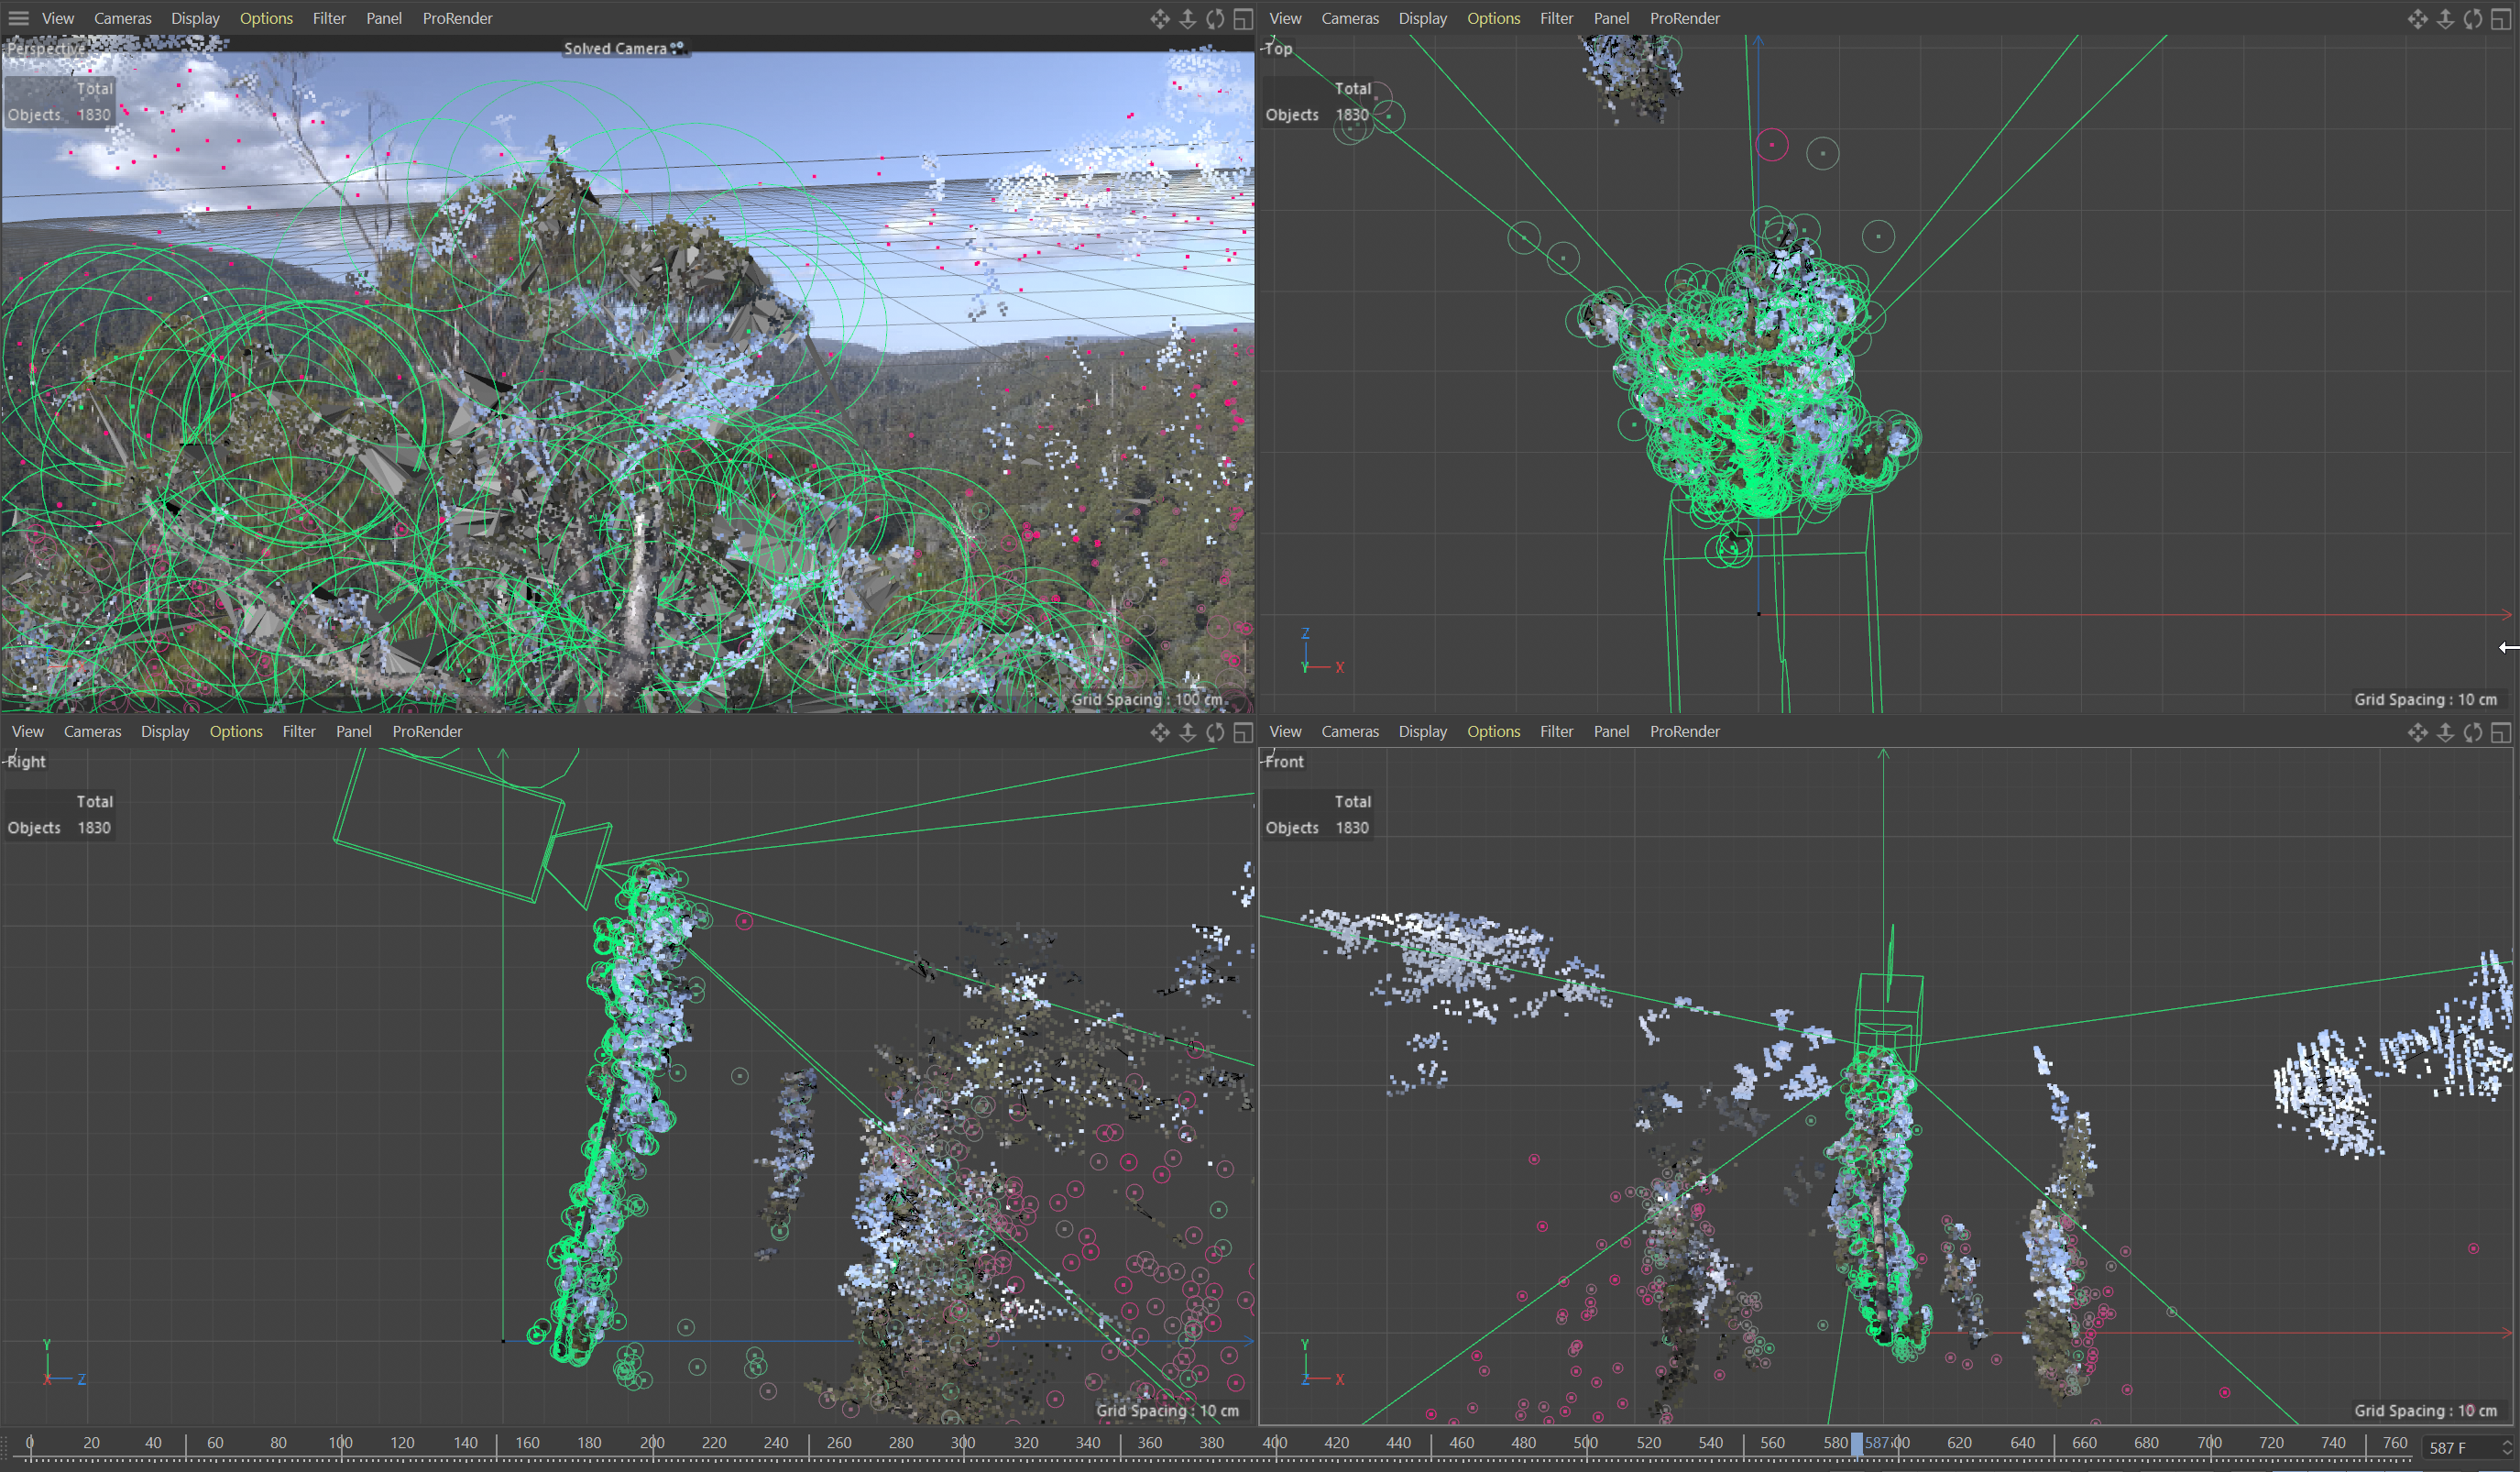
Task: Click the rotate camera icon in the Right view
Action: pos(1215,732)
